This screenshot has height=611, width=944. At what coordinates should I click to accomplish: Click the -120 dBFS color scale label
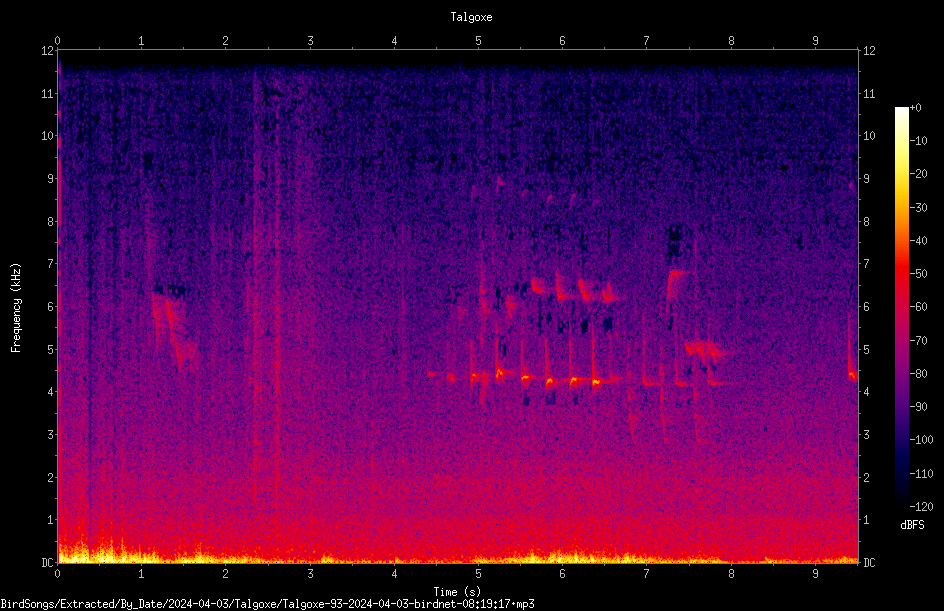(921, 506)
